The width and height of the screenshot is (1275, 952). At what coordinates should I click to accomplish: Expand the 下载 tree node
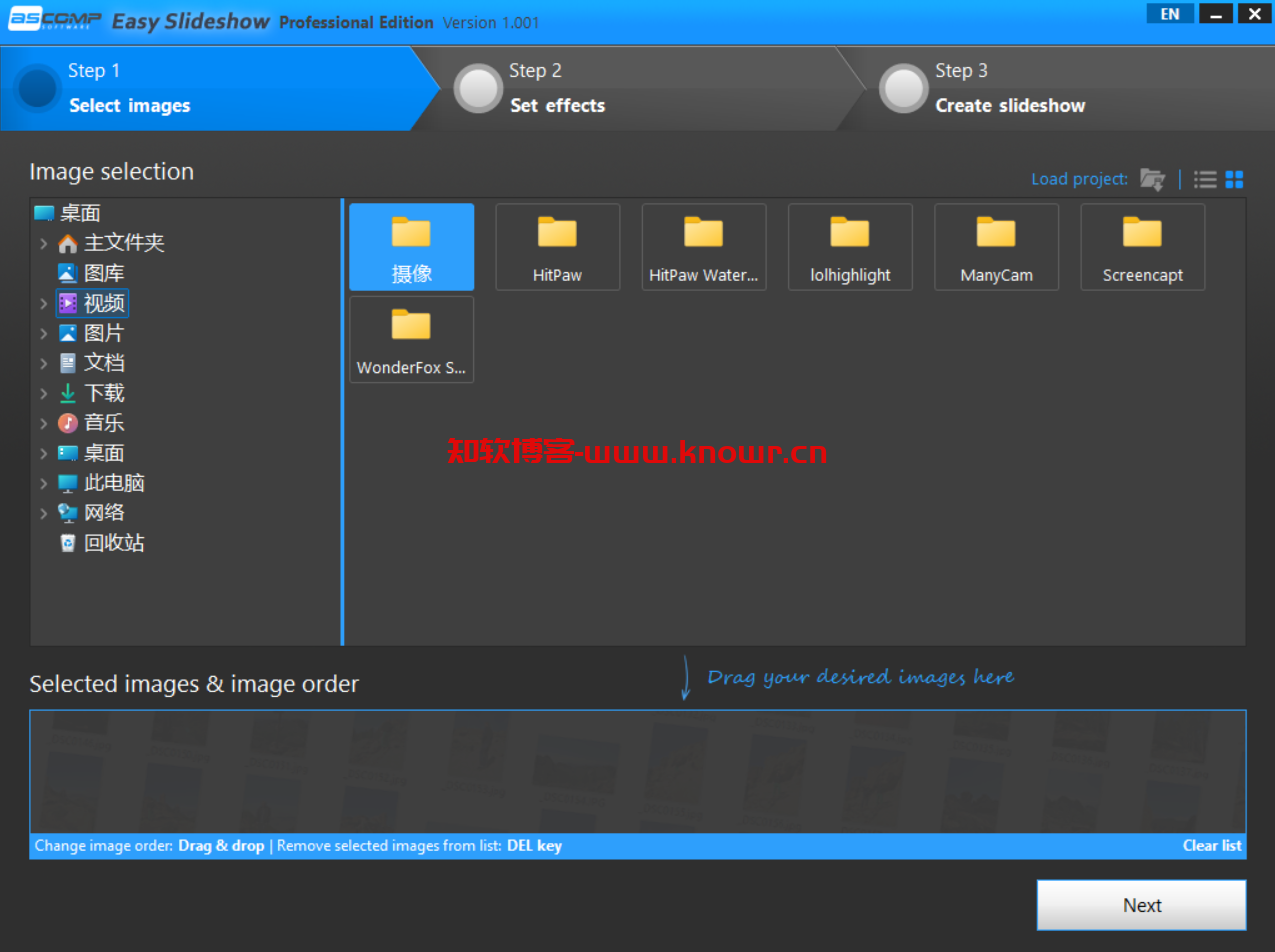click(x=43, y=393)
